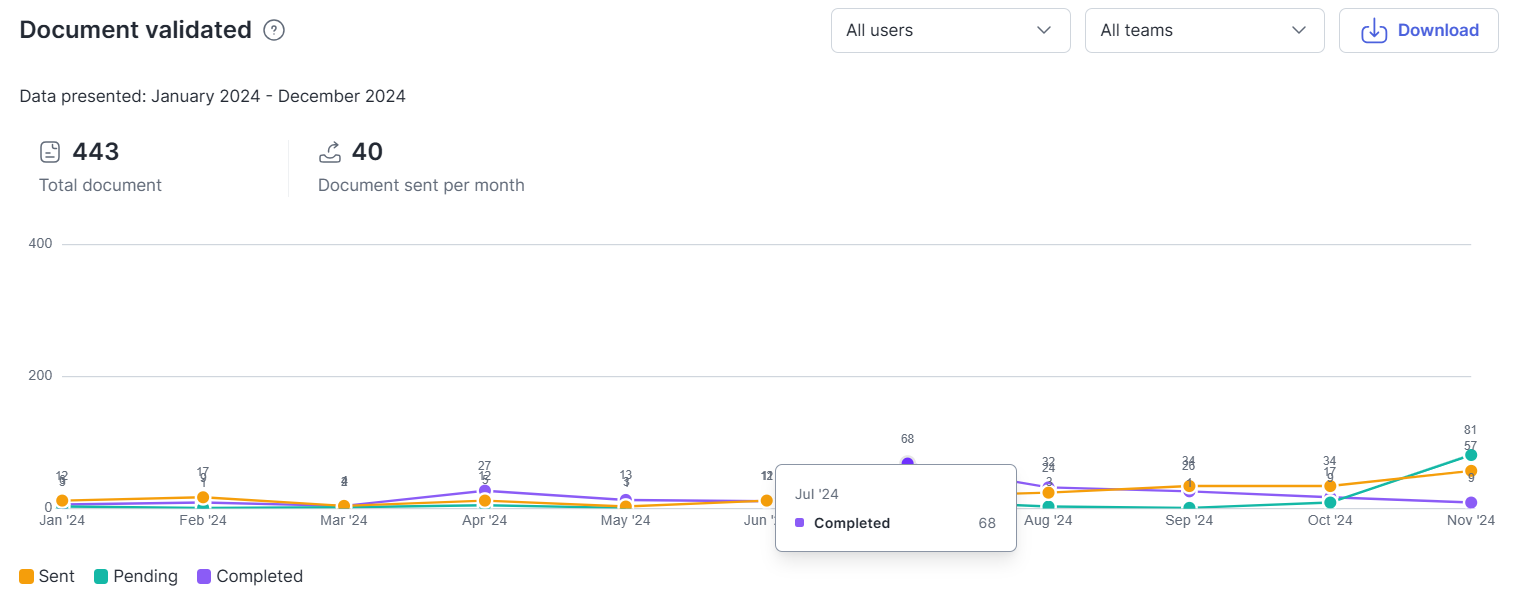Open the All teams dropdown

(x=1204, y=30)
